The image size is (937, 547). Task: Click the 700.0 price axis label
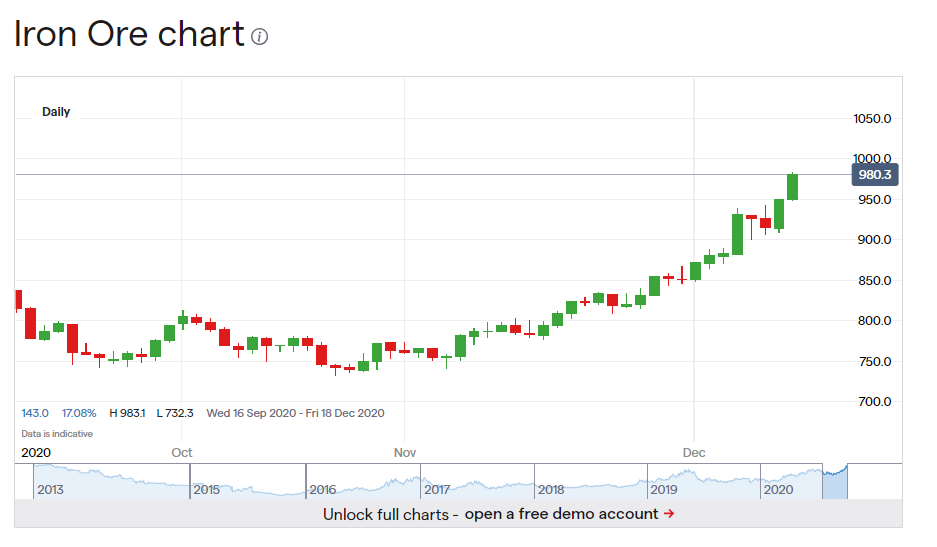pos(874,402)
